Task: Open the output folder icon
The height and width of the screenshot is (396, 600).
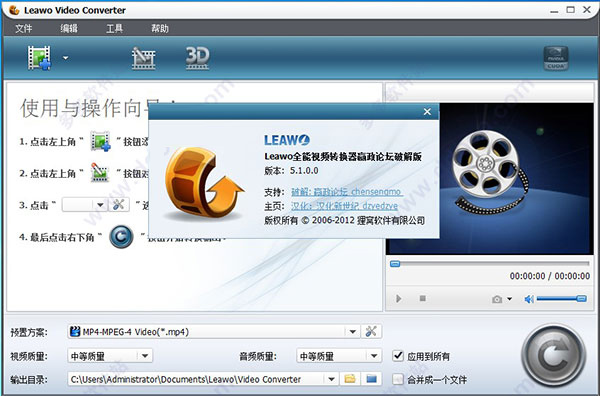Action: (x=371, y=379)
